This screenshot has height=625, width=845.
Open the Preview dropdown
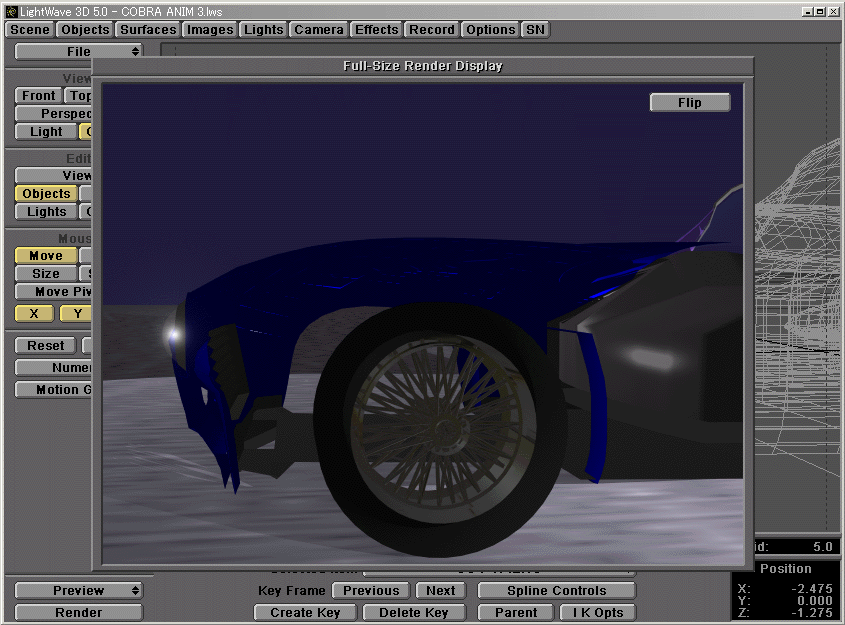(78, 590)
